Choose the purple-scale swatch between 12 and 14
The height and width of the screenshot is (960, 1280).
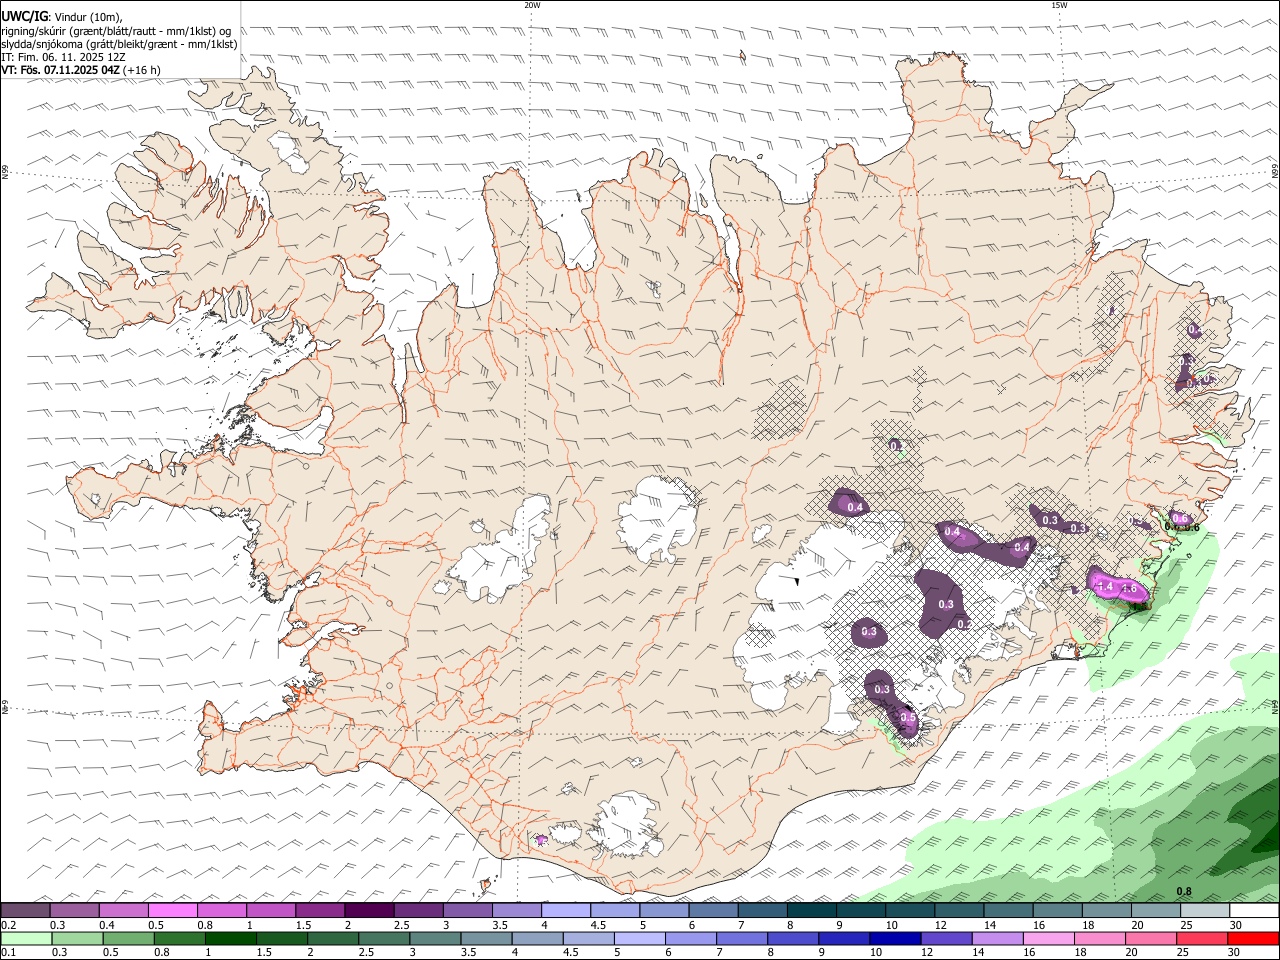(x=958, y=911)
